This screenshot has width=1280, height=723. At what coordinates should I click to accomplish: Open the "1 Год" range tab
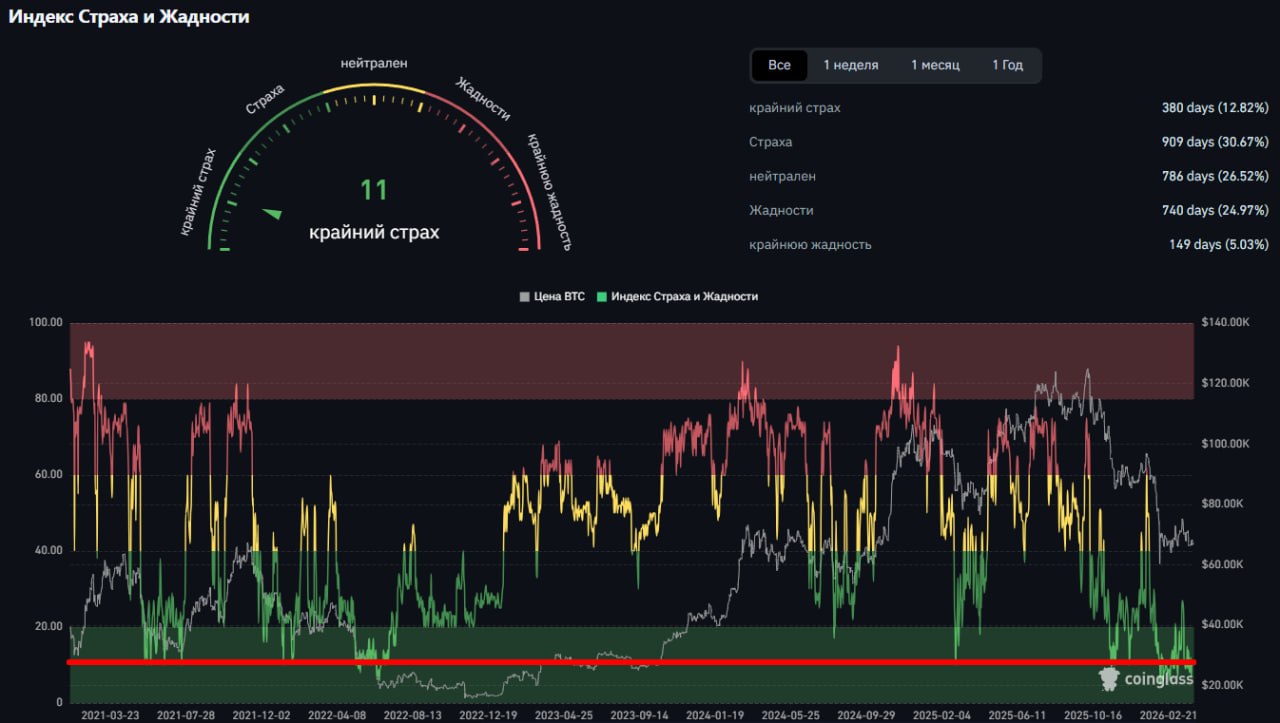(1007, 65)
